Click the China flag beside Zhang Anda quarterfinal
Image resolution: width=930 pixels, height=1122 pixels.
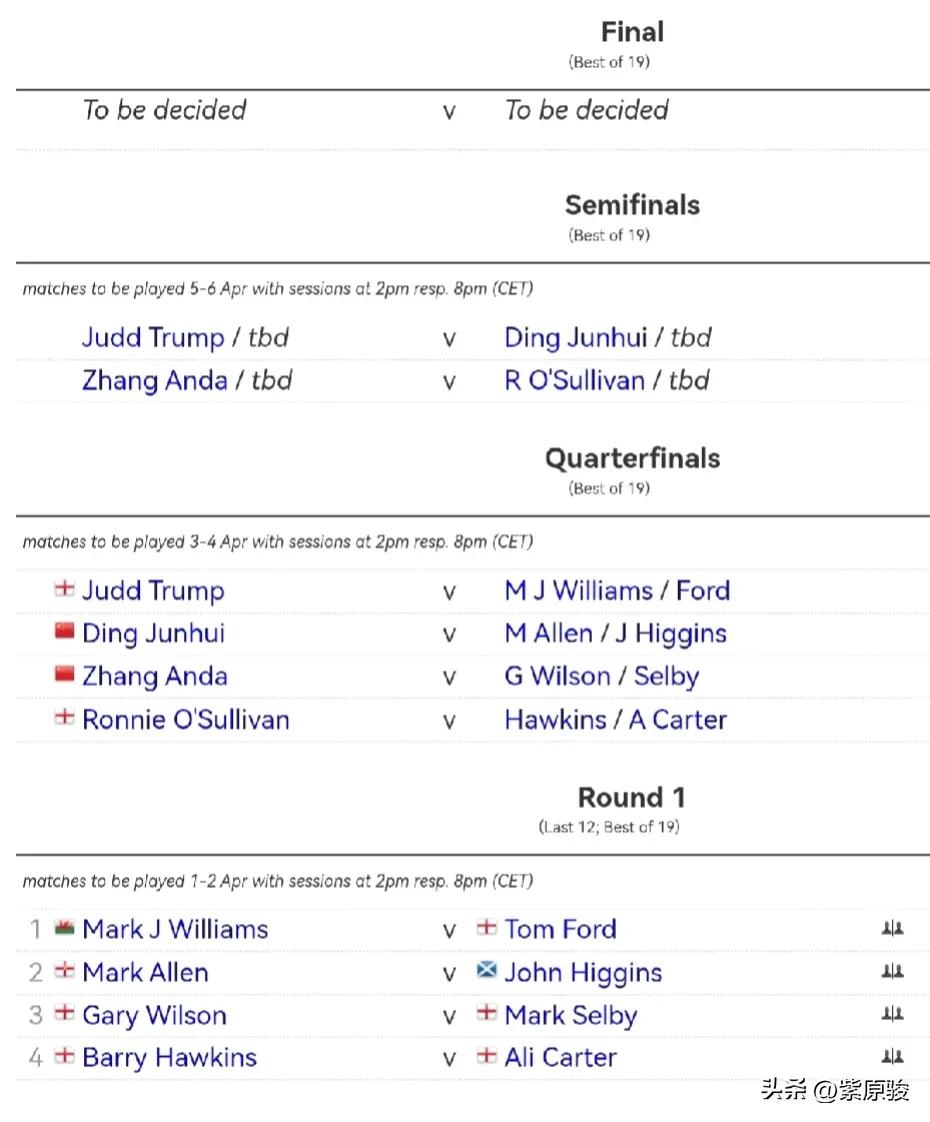click(x=64, y=674)
